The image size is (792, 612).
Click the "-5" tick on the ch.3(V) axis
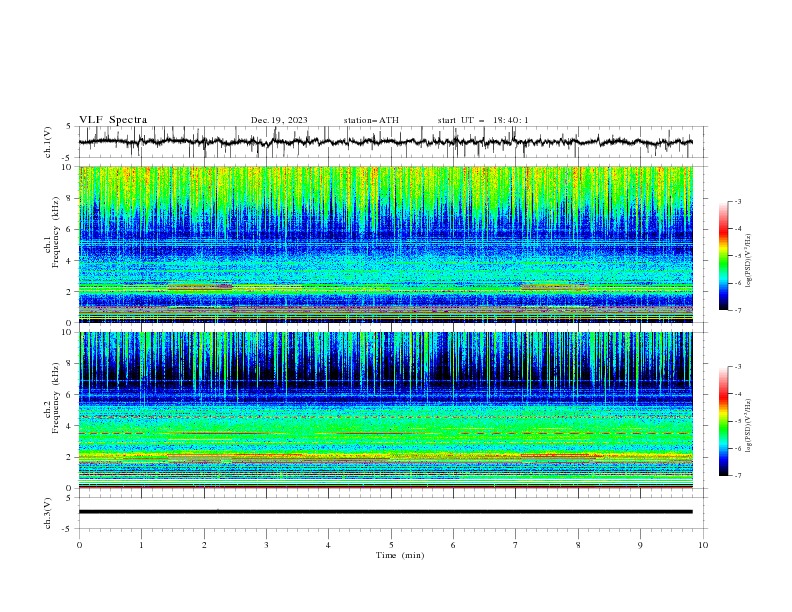tap(68, 529)
